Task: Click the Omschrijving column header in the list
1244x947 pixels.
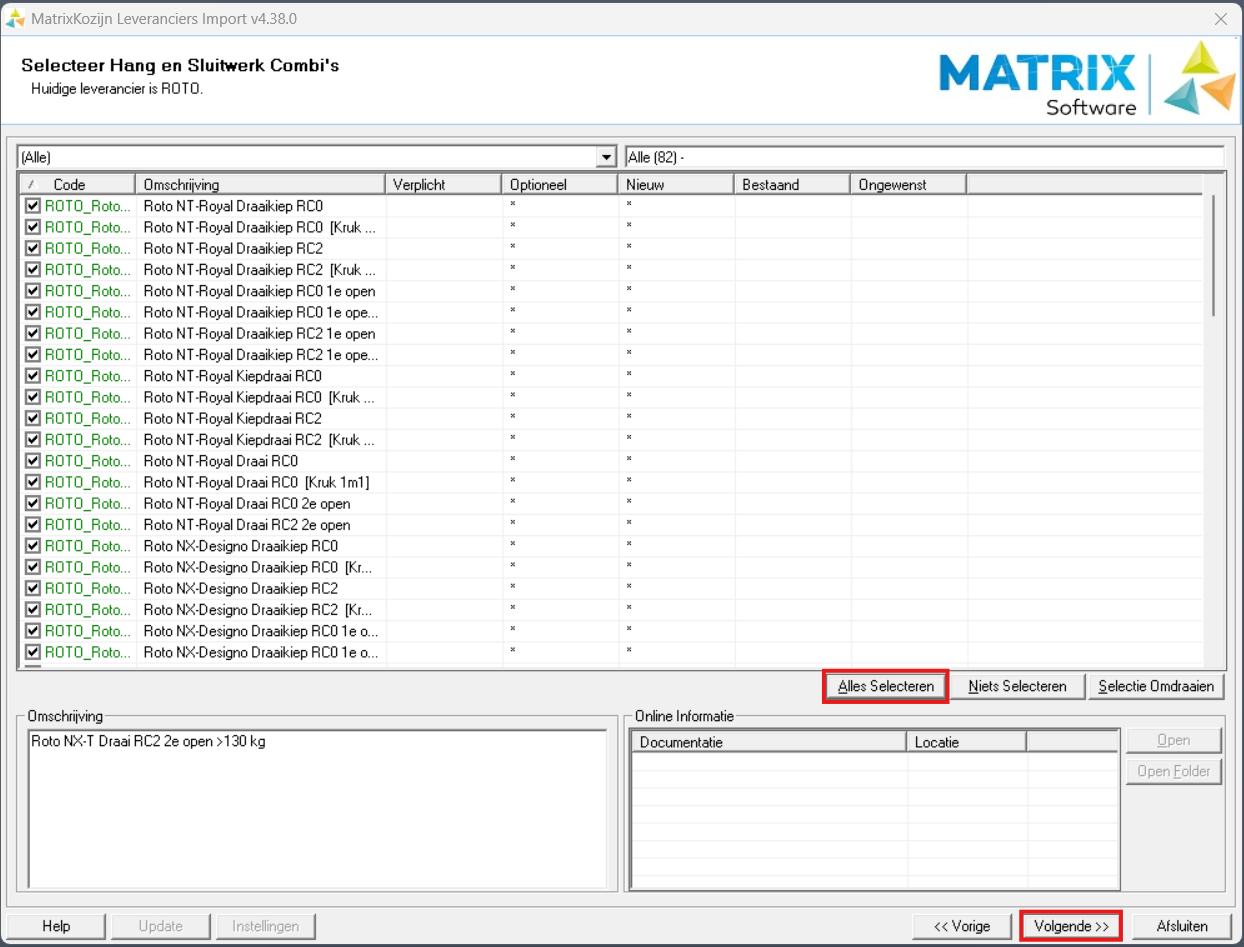Action: click(x=260, y=184)
